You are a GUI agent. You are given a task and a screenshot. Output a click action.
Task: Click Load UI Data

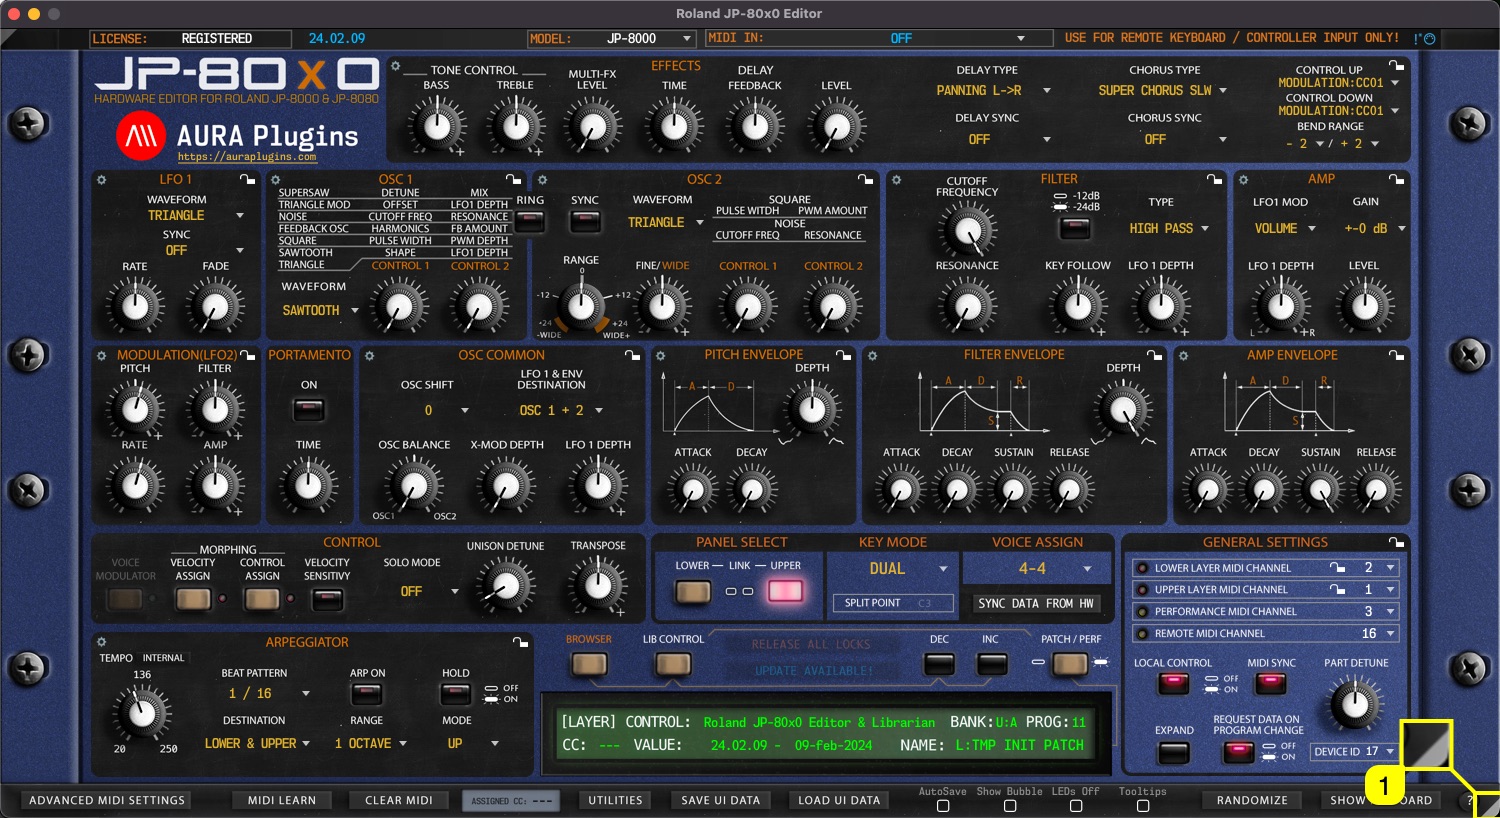pos(839,800)
